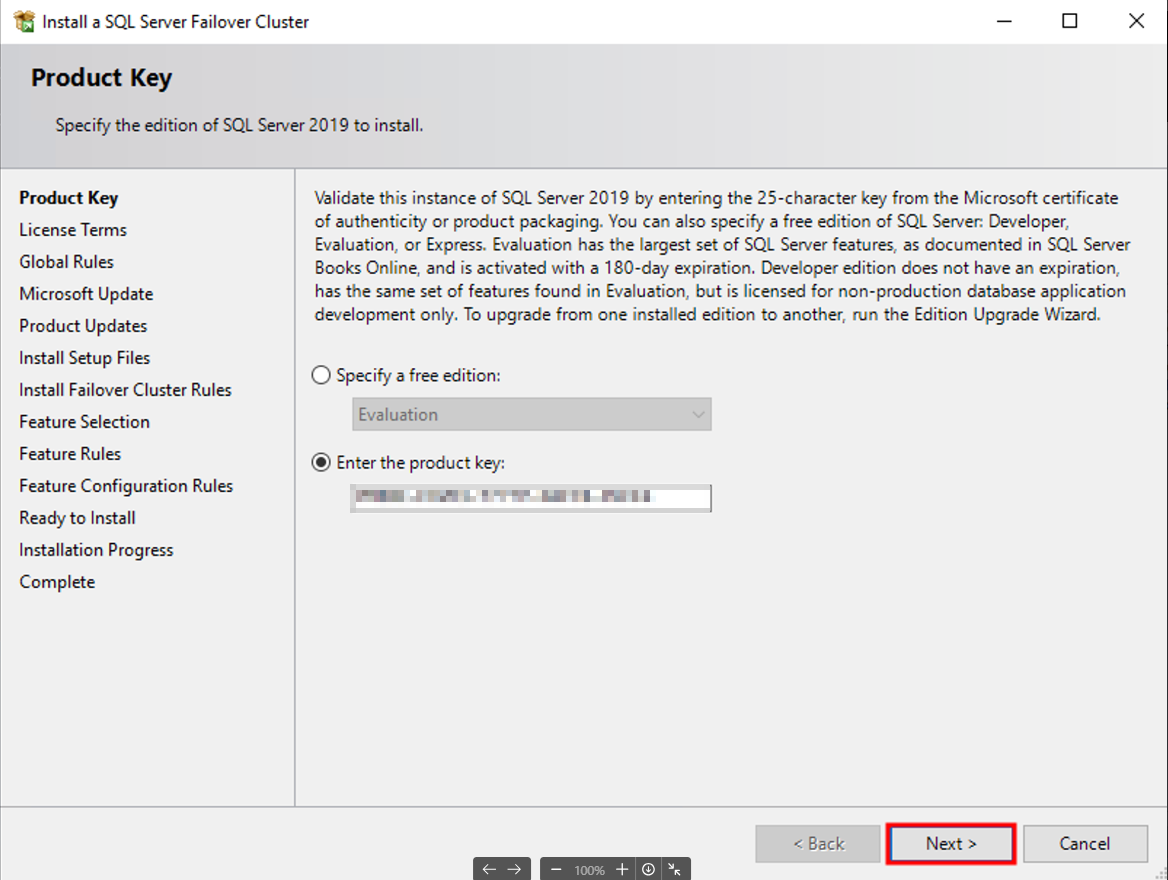
Task: Minimize the installer window
Action: 1004,21
